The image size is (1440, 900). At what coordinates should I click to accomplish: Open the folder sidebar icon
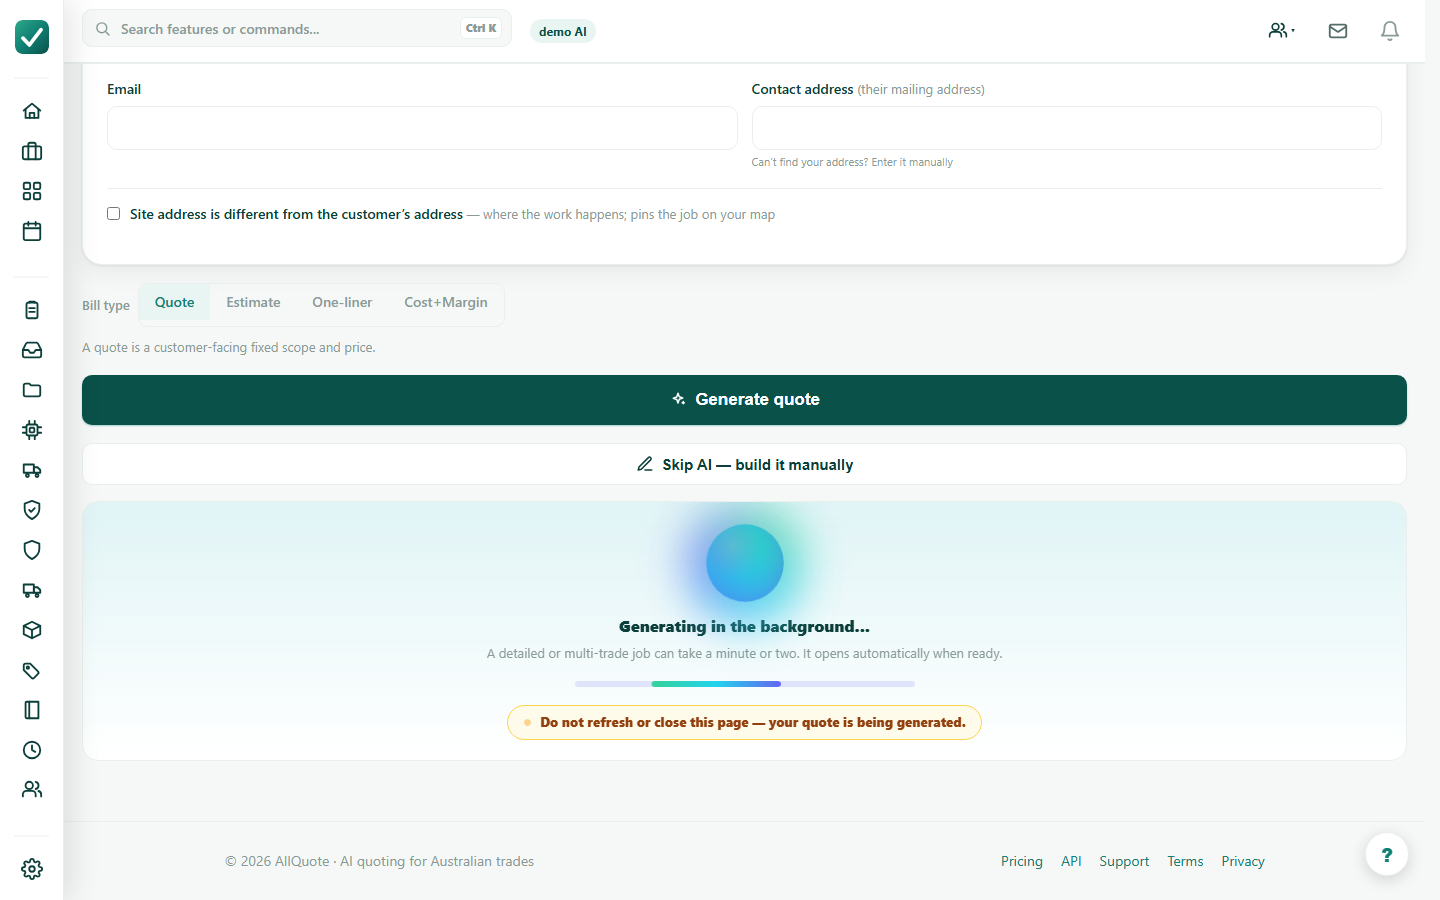point(32,390)
